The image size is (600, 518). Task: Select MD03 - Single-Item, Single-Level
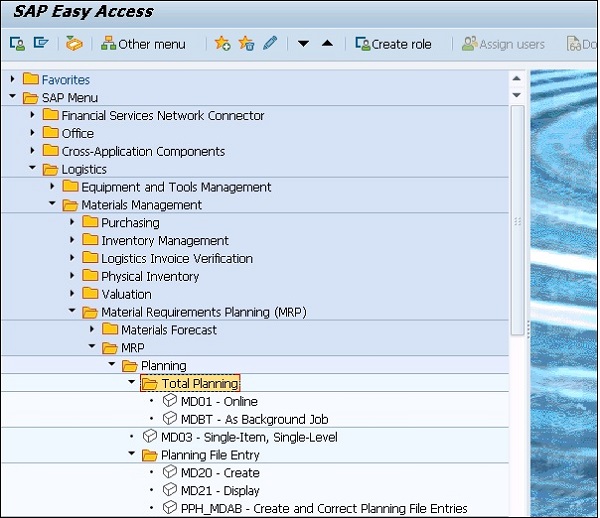coord(249,437)
